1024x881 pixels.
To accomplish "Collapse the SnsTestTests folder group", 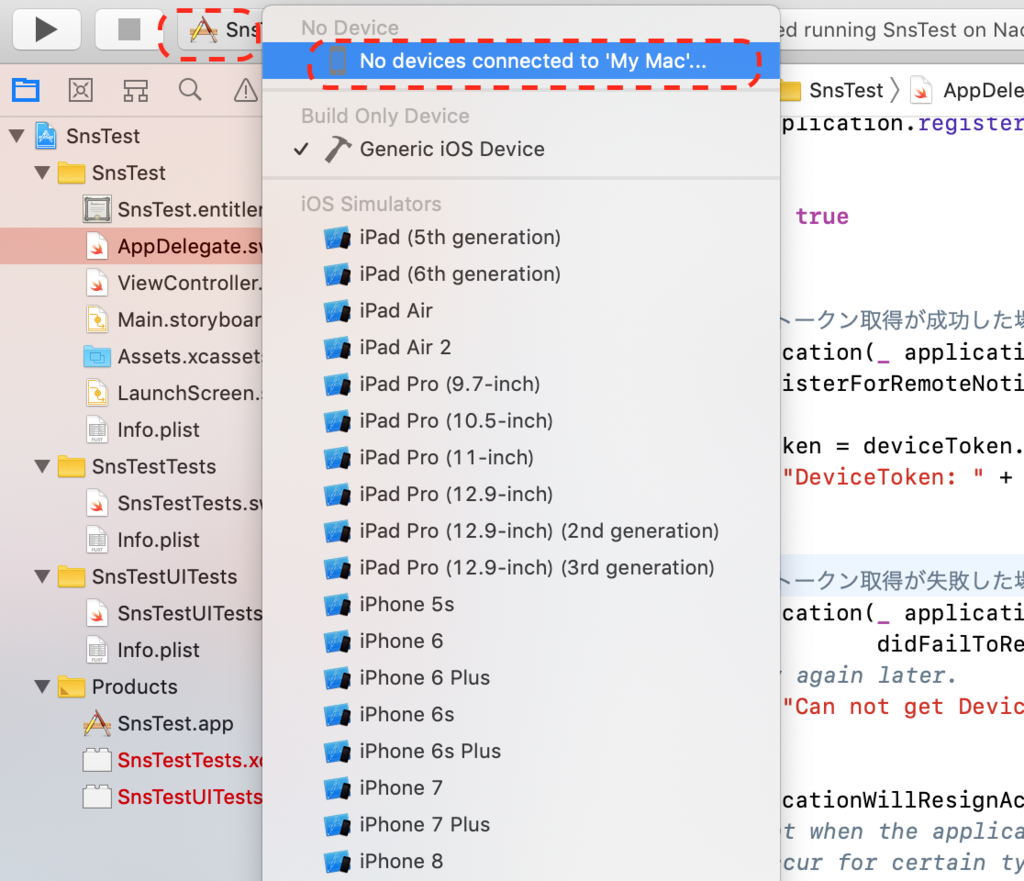I will pos(42,466).
